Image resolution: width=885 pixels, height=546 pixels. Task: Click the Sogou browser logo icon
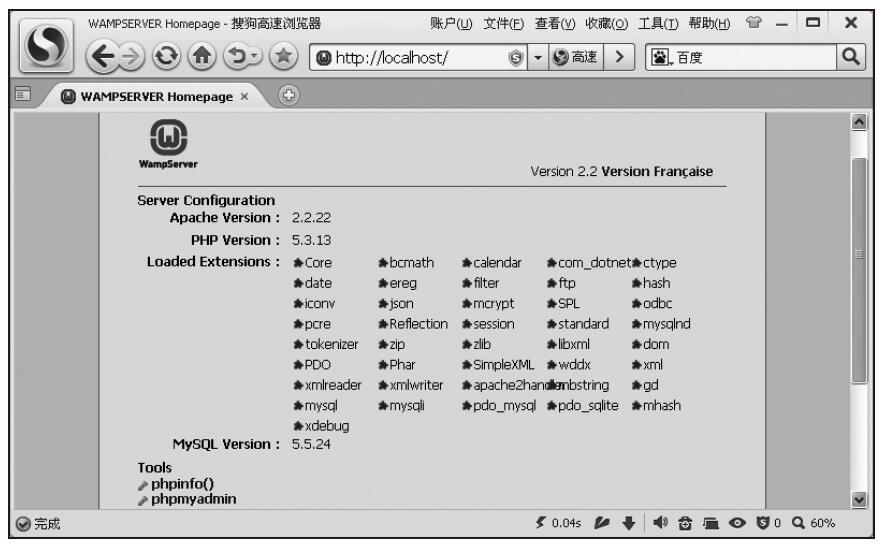(46, 46)
